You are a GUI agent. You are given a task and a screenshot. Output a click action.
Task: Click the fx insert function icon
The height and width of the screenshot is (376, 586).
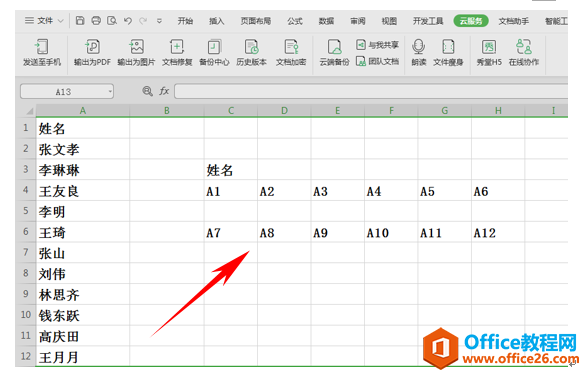[x=164, y=91]
